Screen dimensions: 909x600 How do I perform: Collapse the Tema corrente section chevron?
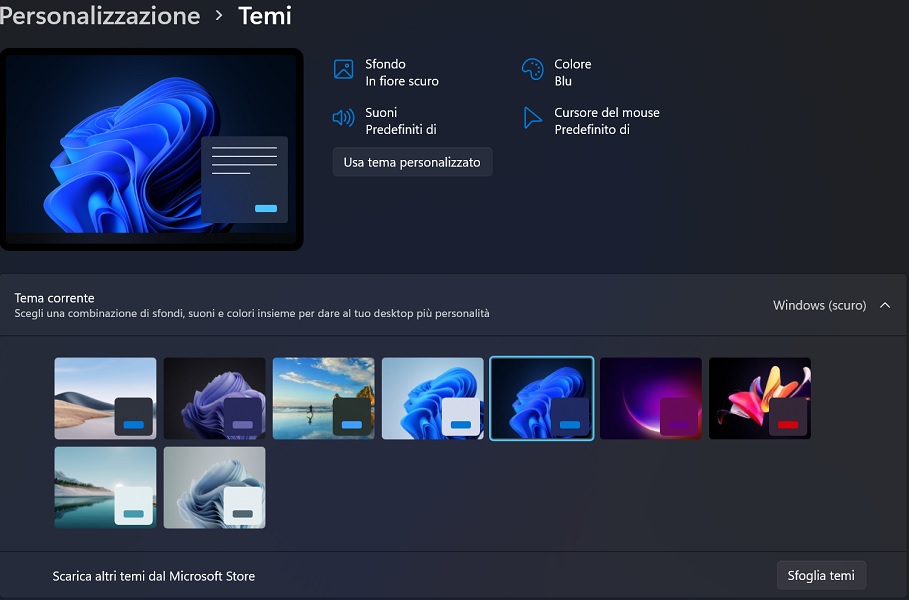[x=885, y=305]
